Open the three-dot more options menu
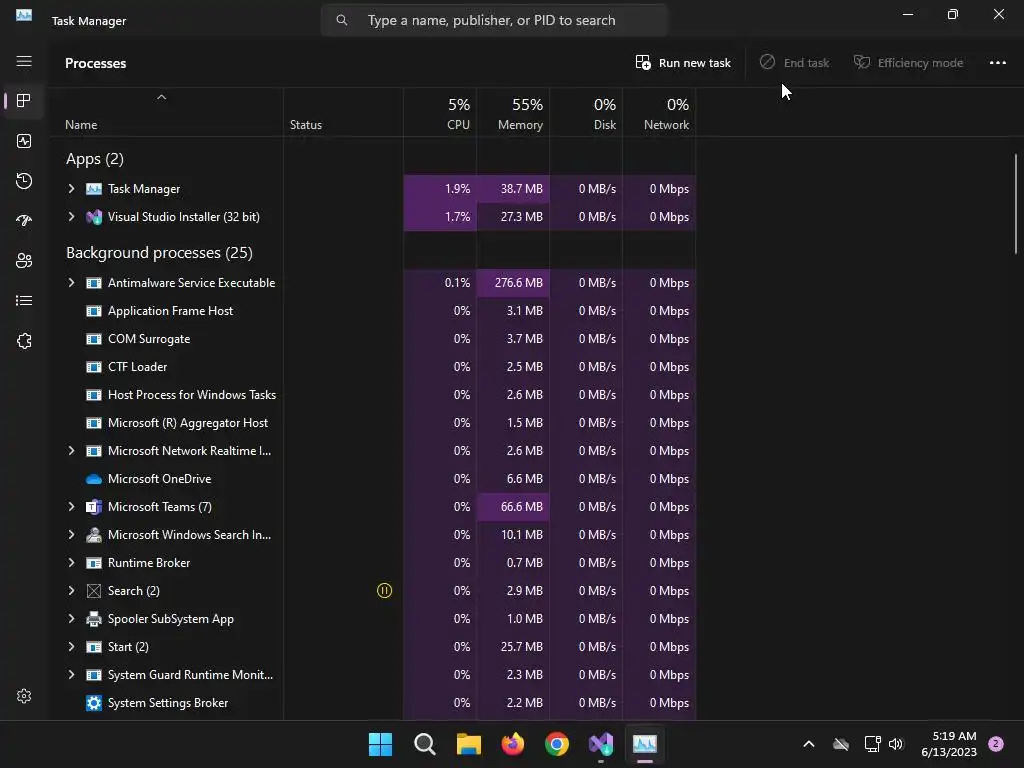This screenshot has height=768, width=1024. (x=998, y=63)
